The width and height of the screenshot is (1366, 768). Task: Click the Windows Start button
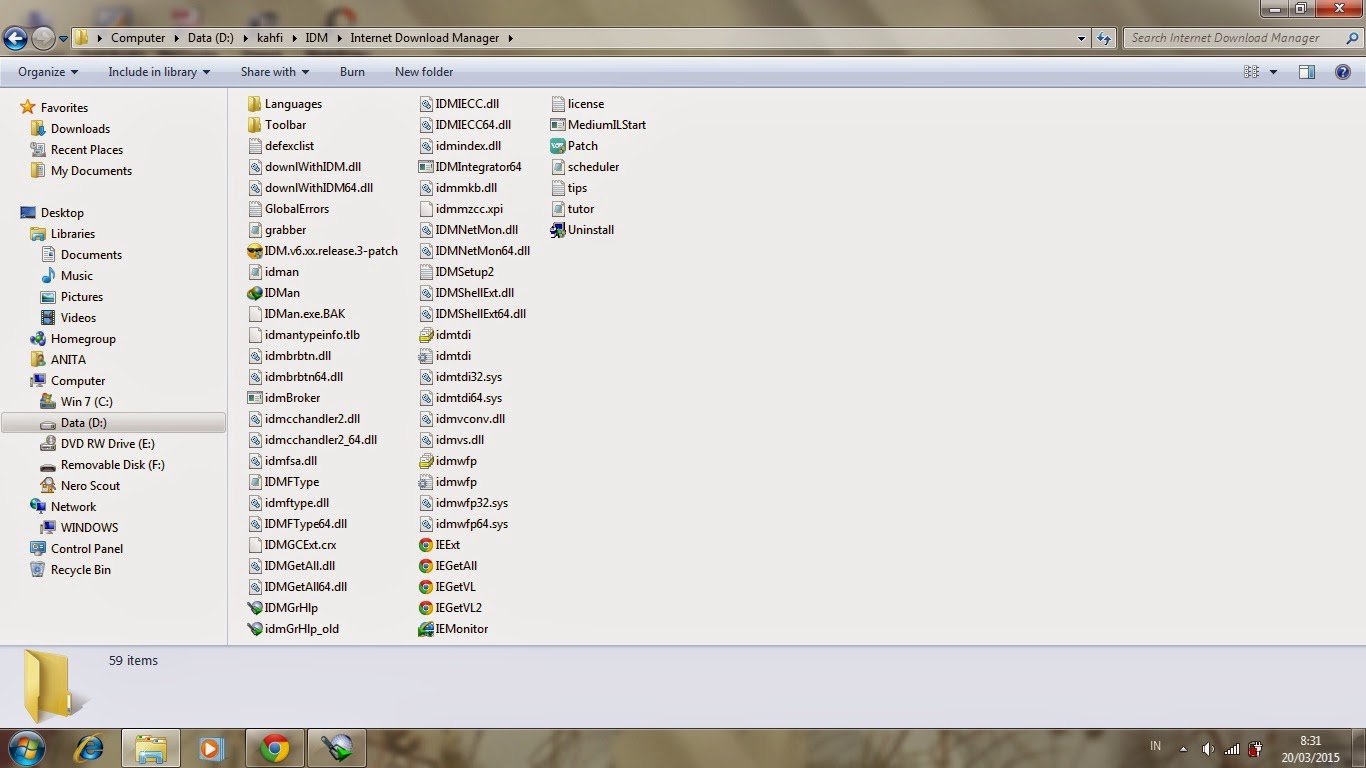[x=25, y=747]
